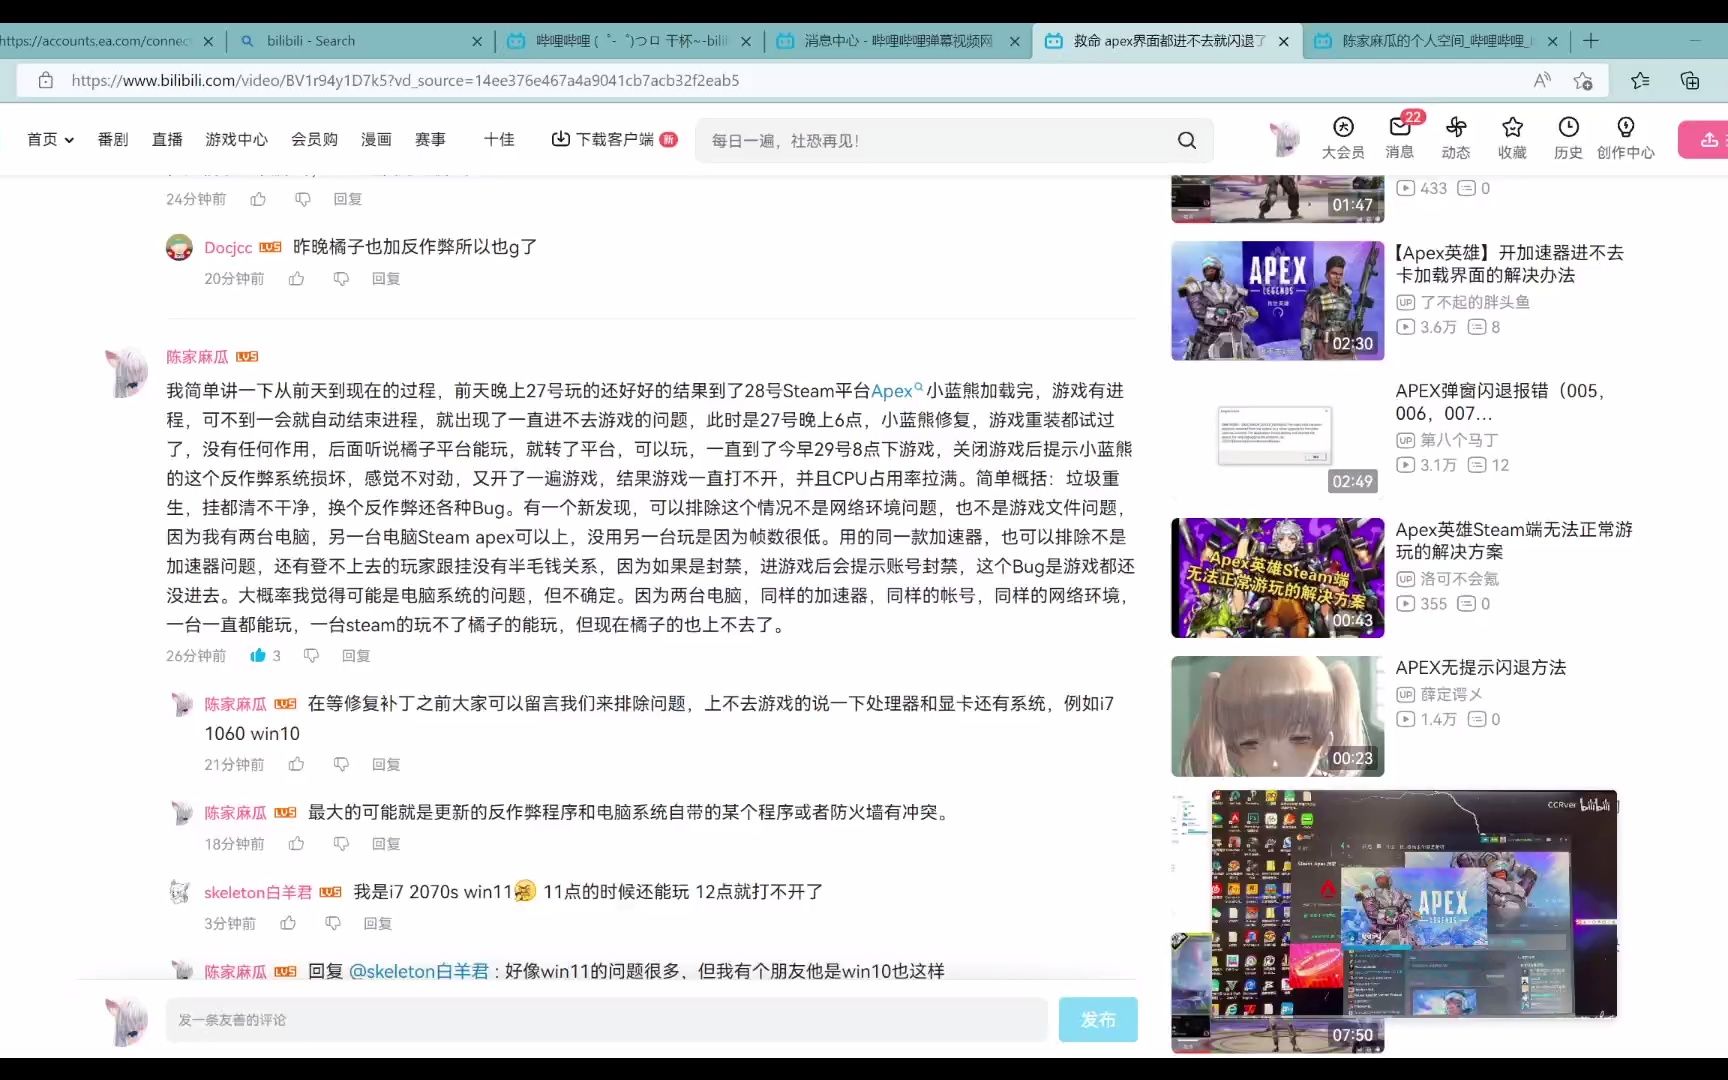Click the browser address bar URL
The image size is (1728, 1080).
405,81
